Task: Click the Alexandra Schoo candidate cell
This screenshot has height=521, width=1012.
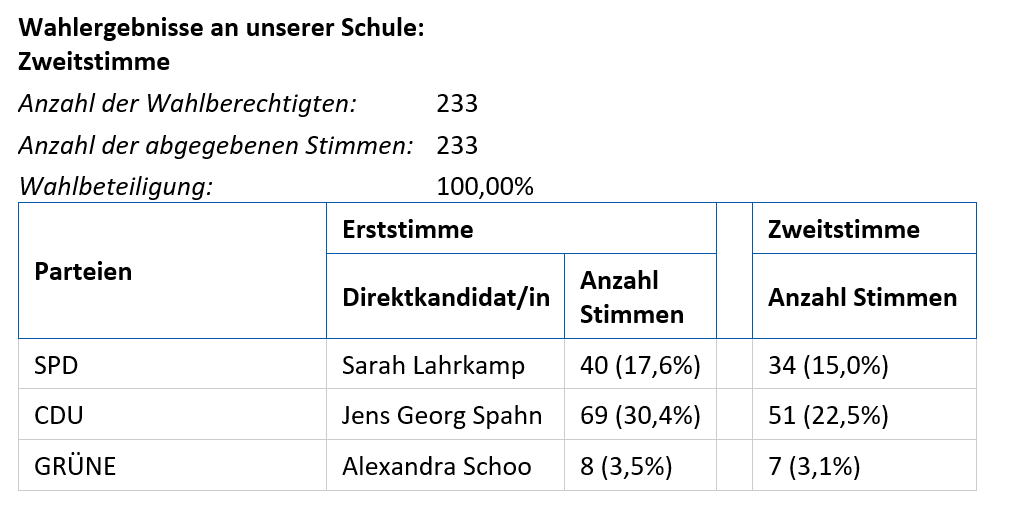Action: coord(445,465)
